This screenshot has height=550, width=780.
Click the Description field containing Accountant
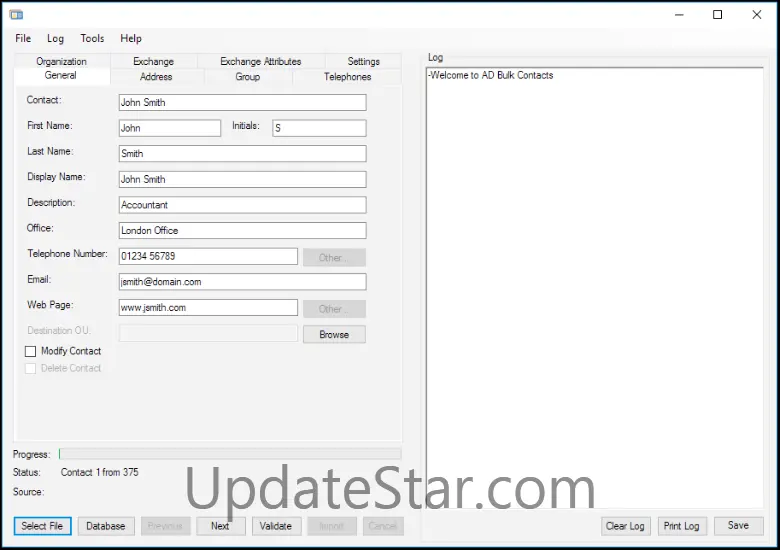click(243, 205)
